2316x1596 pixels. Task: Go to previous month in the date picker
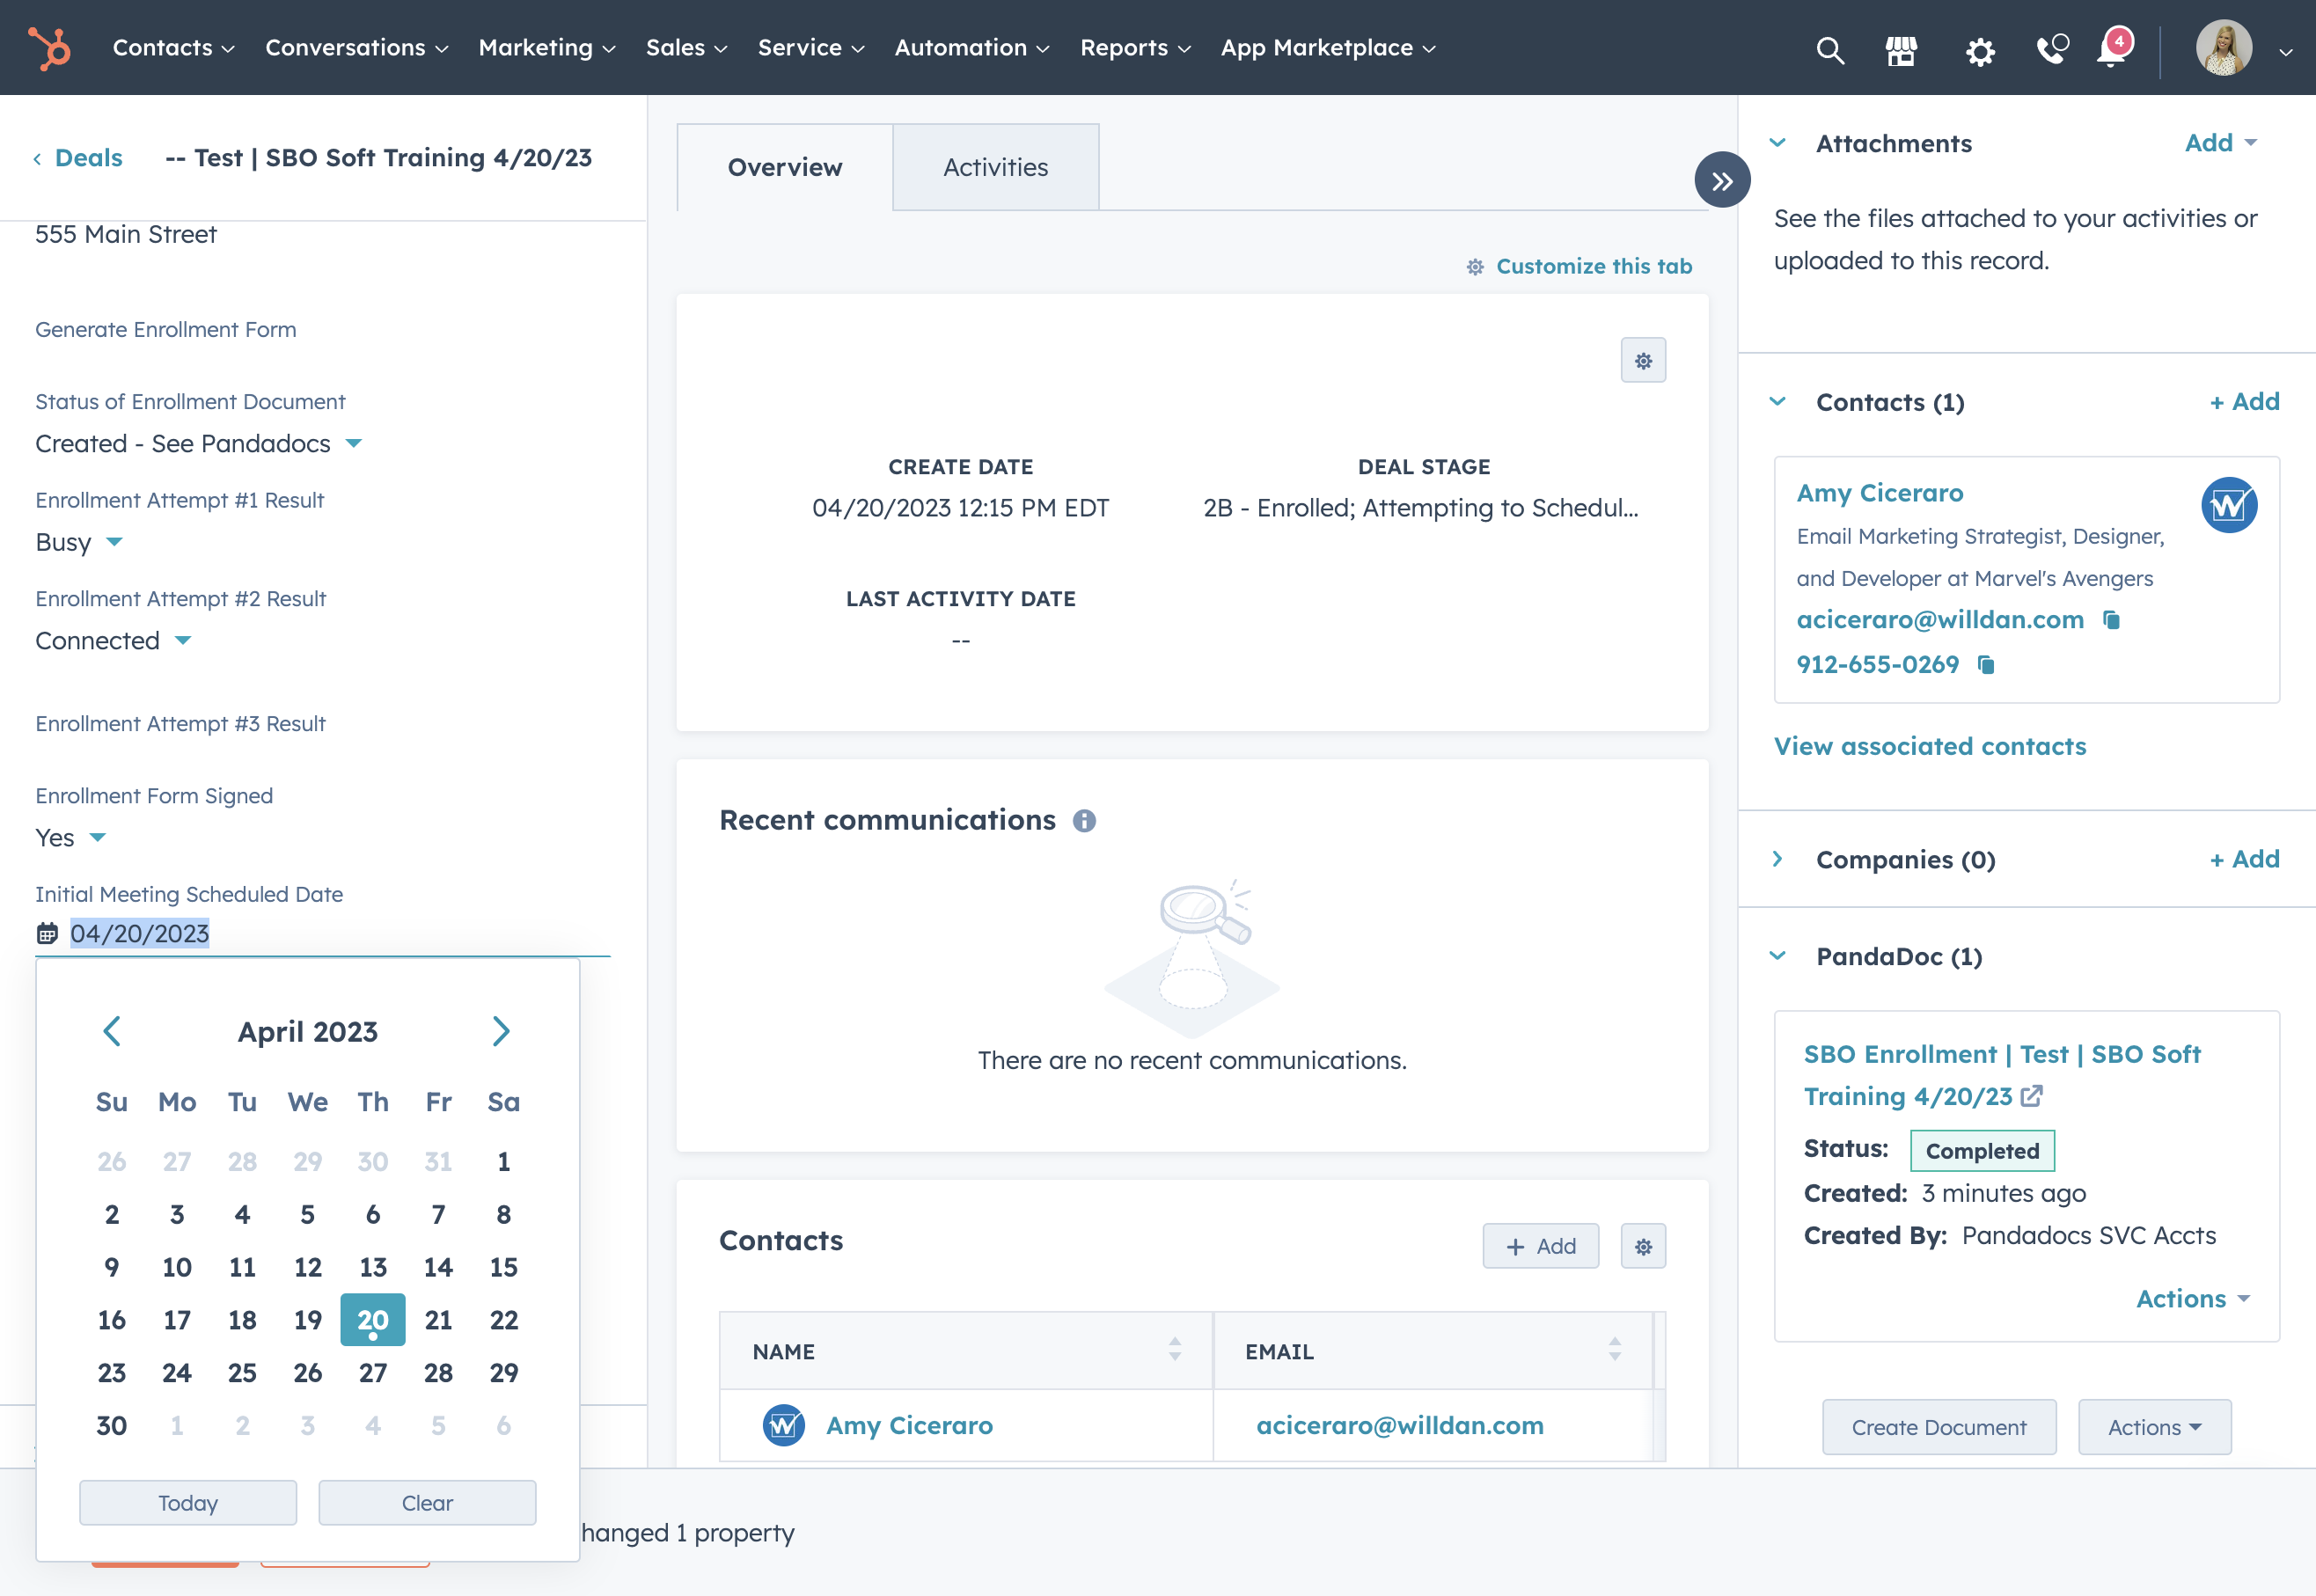pyautogui.click(x=112, y=1031)
